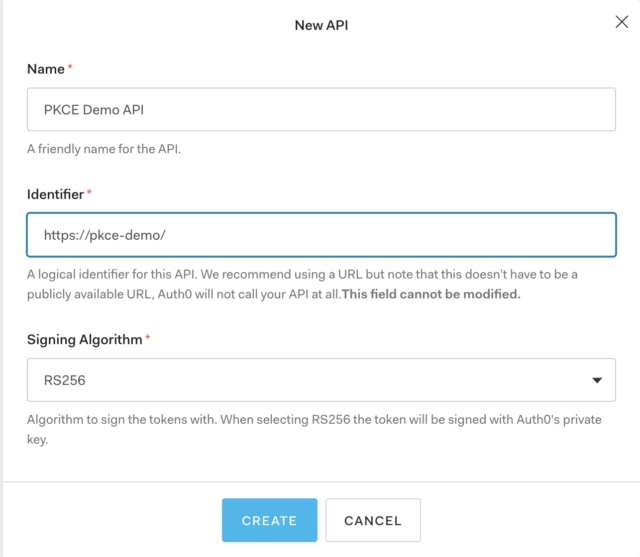
Task: Click the red asterisk beside Name
Action: pyautogui.click(x=70, y=66)
